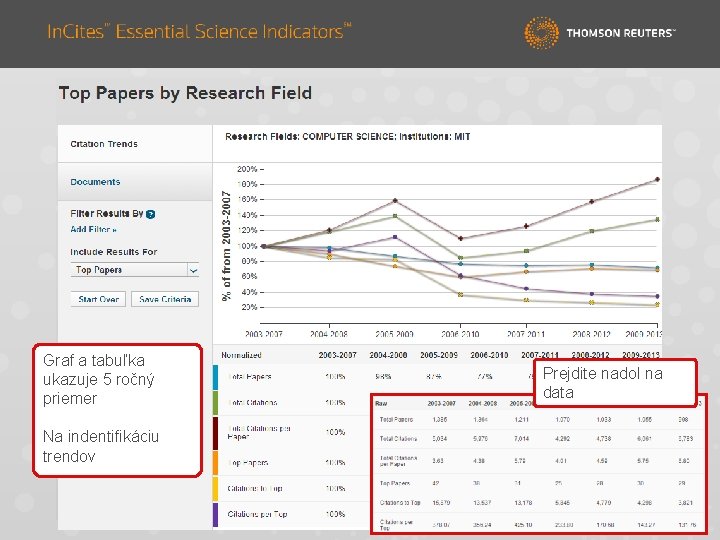The height and width of the screenshot is (540, 720).
Task: Click the Include Results For label
Action: [x=113, y=252]
